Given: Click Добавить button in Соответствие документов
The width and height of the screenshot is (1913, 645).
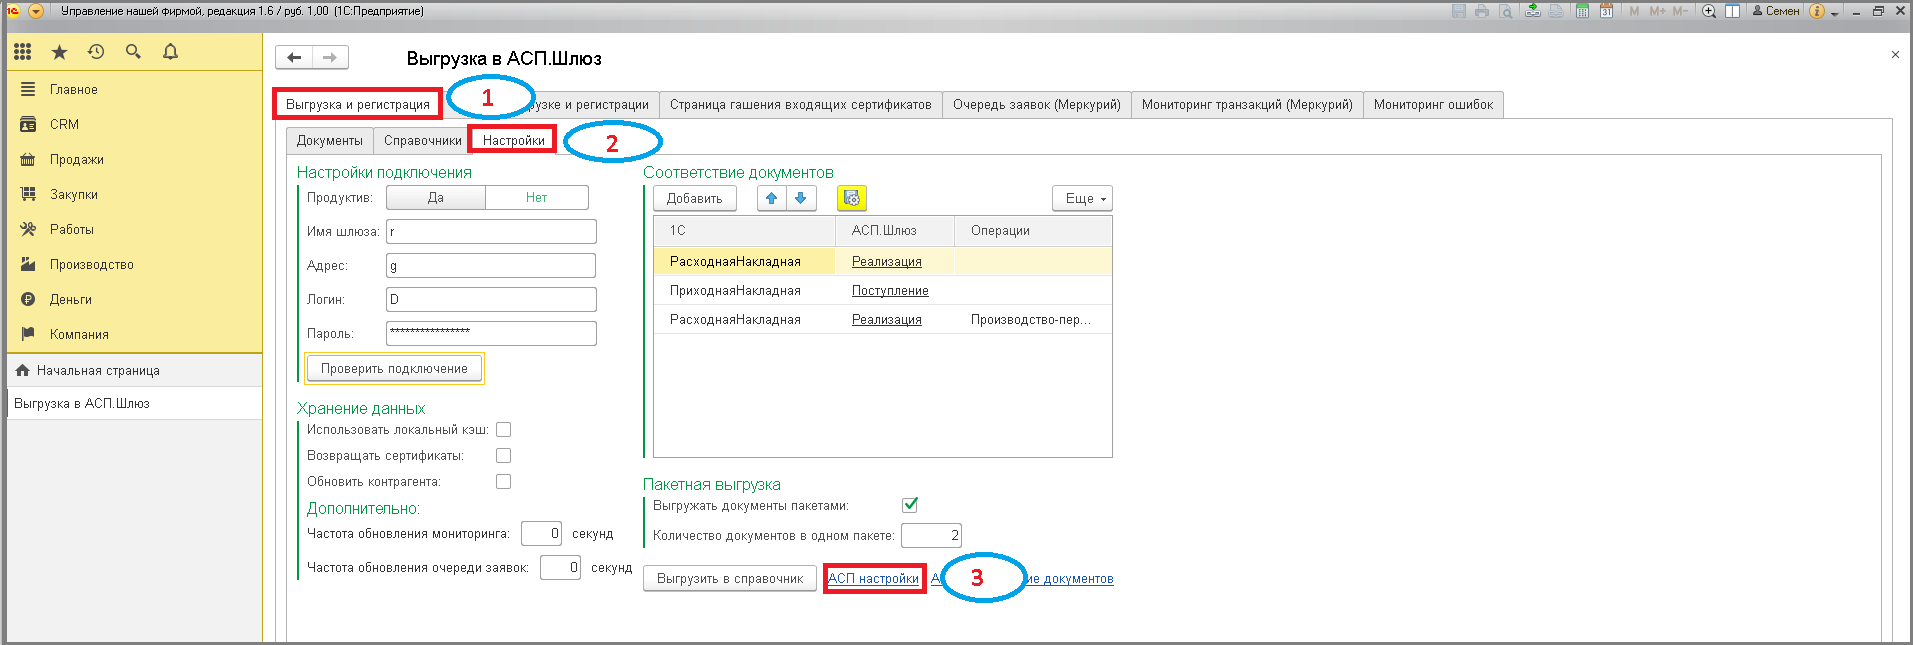Looking at the screenshot, I should pyautogui.click(x=695, y=198).
